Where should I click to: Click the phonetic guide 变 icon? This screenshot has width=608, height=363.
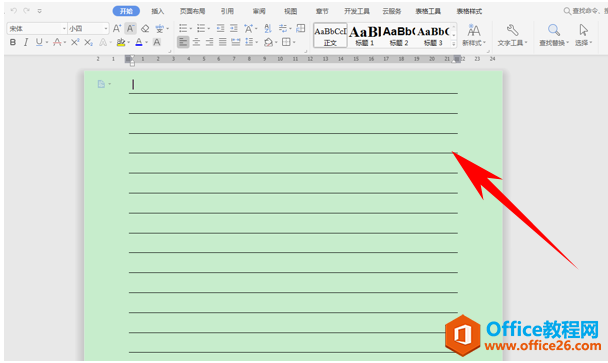(x=160, y=28)
